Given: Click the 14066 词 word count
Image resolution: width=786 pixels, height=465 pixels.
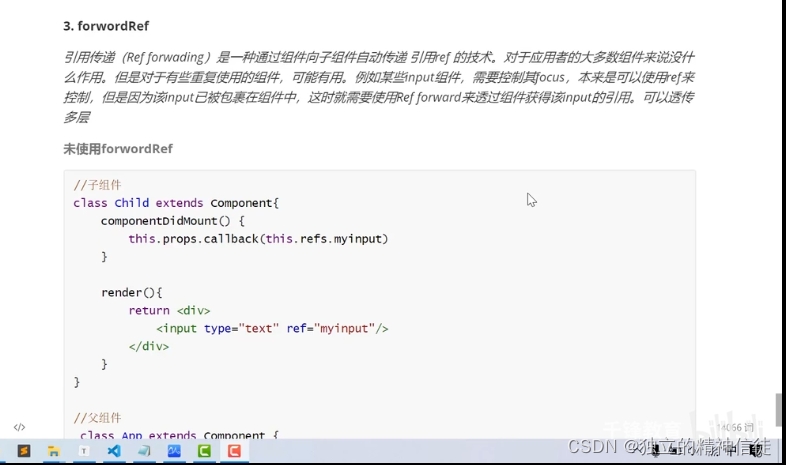Looking at the screenshot, I should tap(735, 427).
